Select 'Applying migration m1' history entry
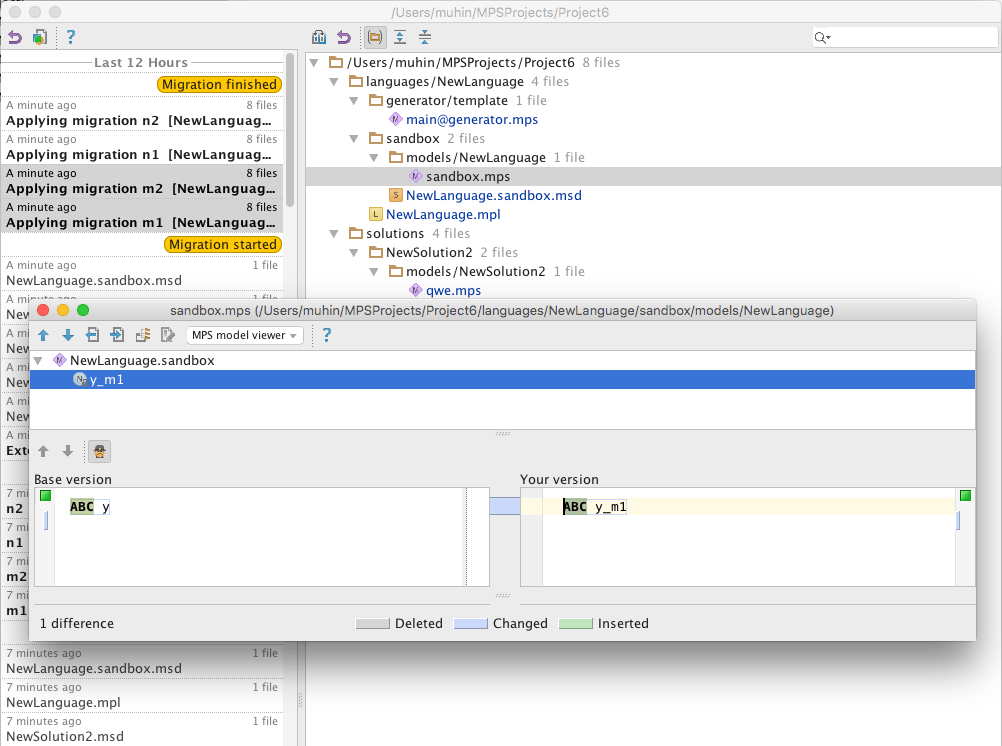Image resolution: width=1002 pixels, height=746 pixels. [x=141, y=223]
